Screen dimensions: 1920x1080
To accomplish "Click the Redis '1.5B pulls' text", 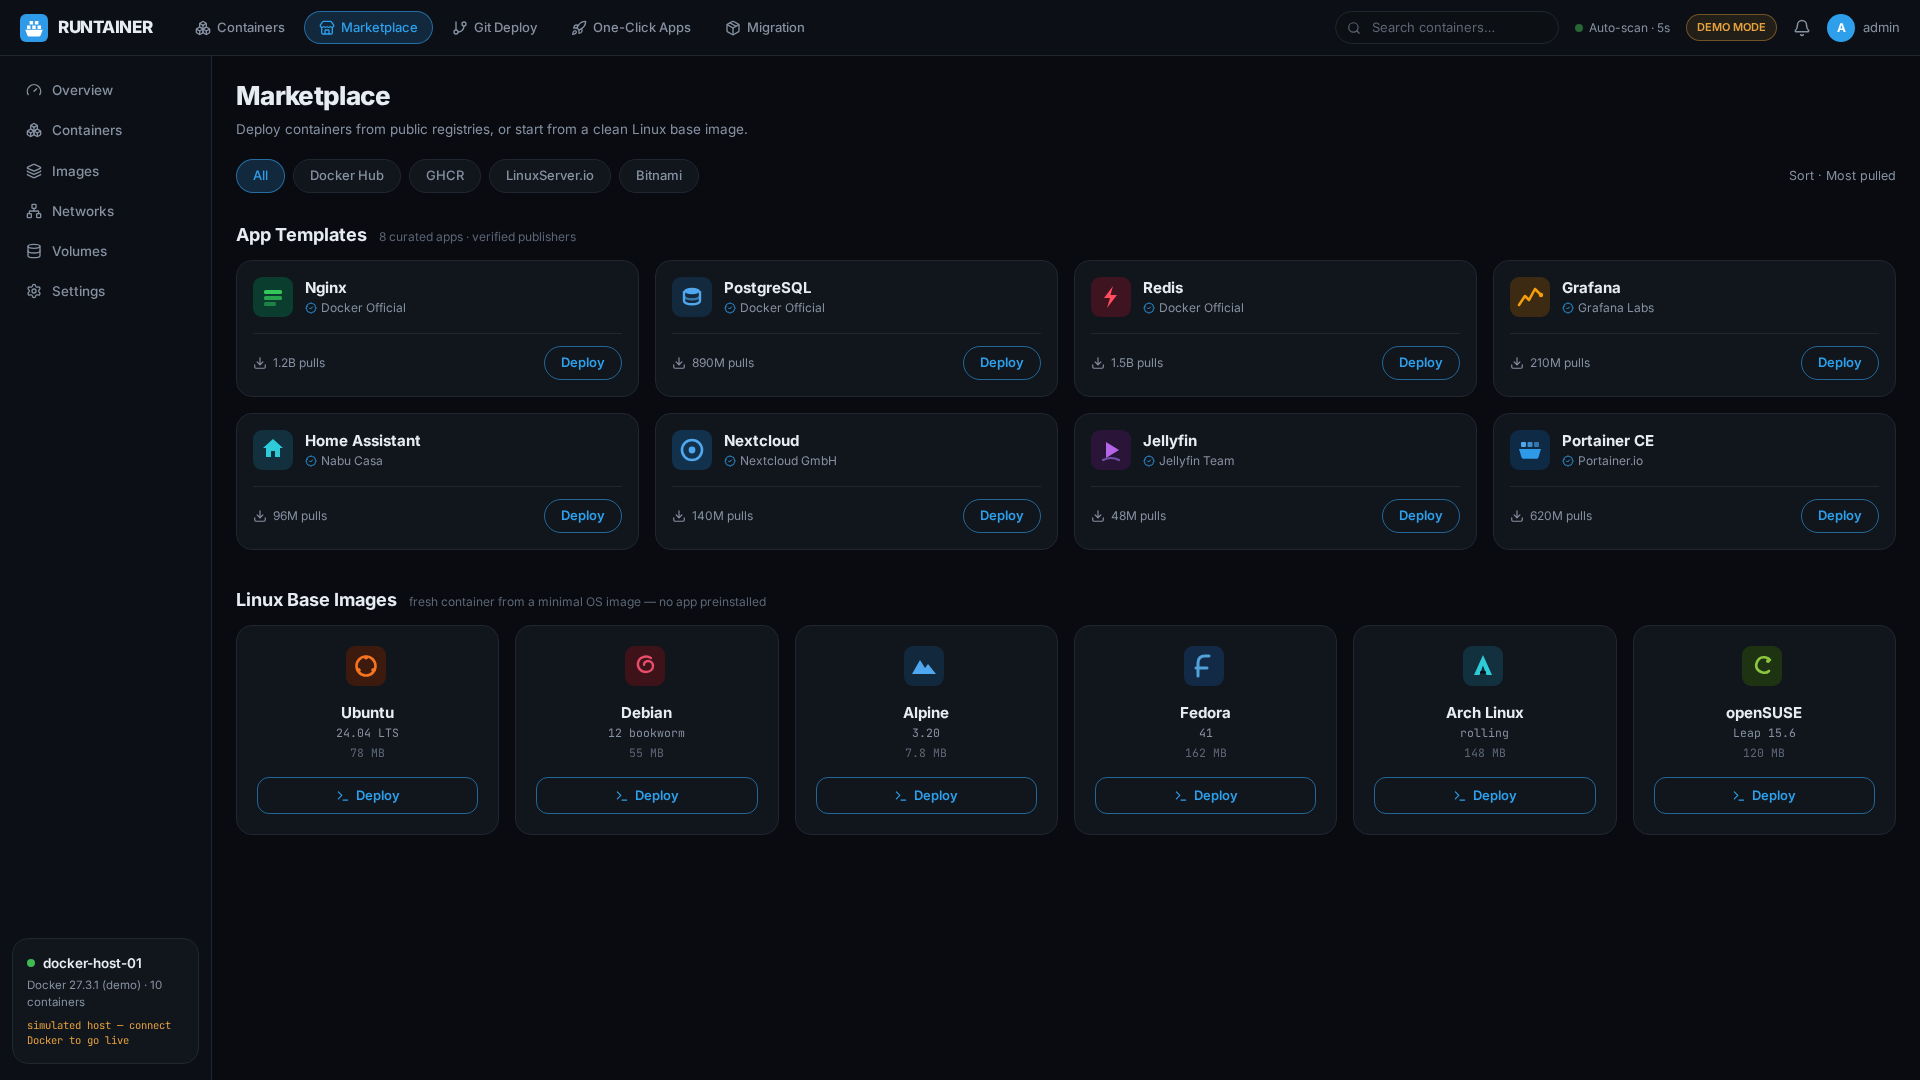I will (x=1137, y=363).
